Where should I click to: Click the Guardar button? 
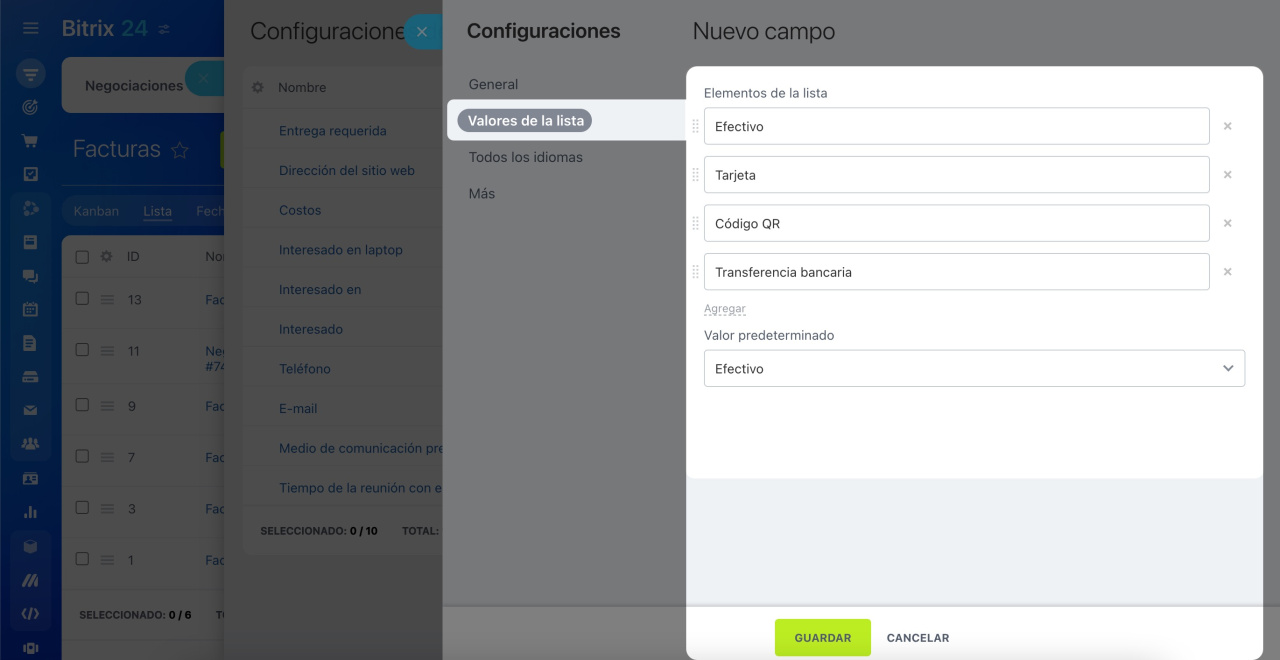823,638
